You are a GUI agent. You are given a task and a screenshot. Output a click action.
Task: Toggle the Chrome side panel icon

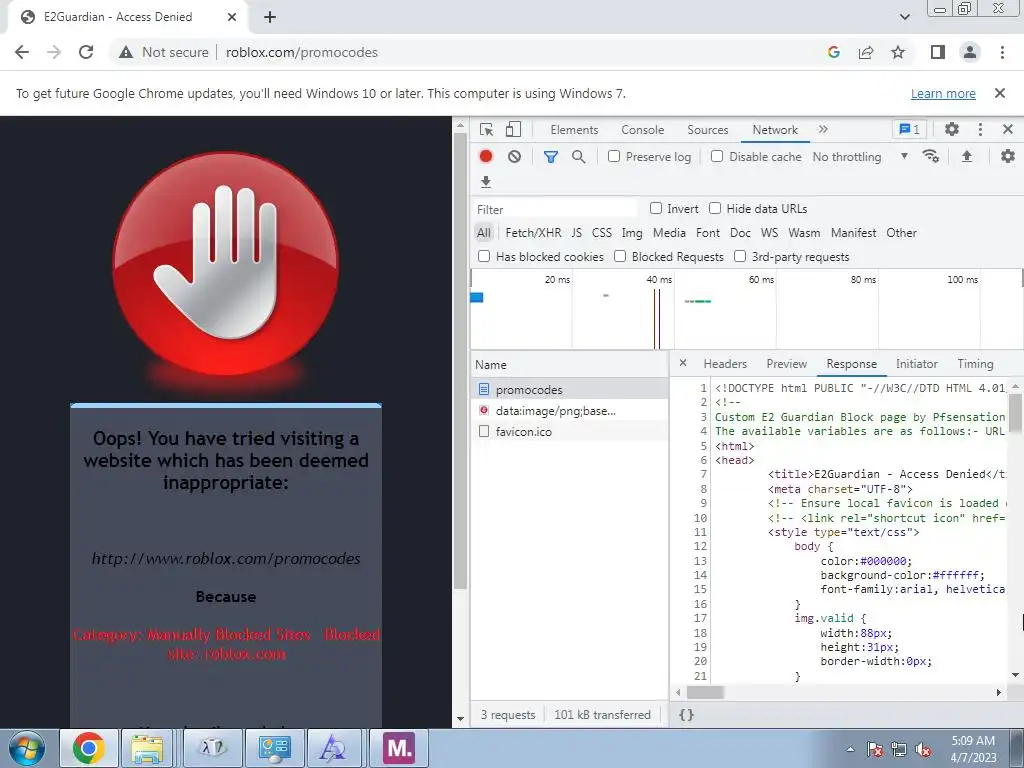click(938, 52)
